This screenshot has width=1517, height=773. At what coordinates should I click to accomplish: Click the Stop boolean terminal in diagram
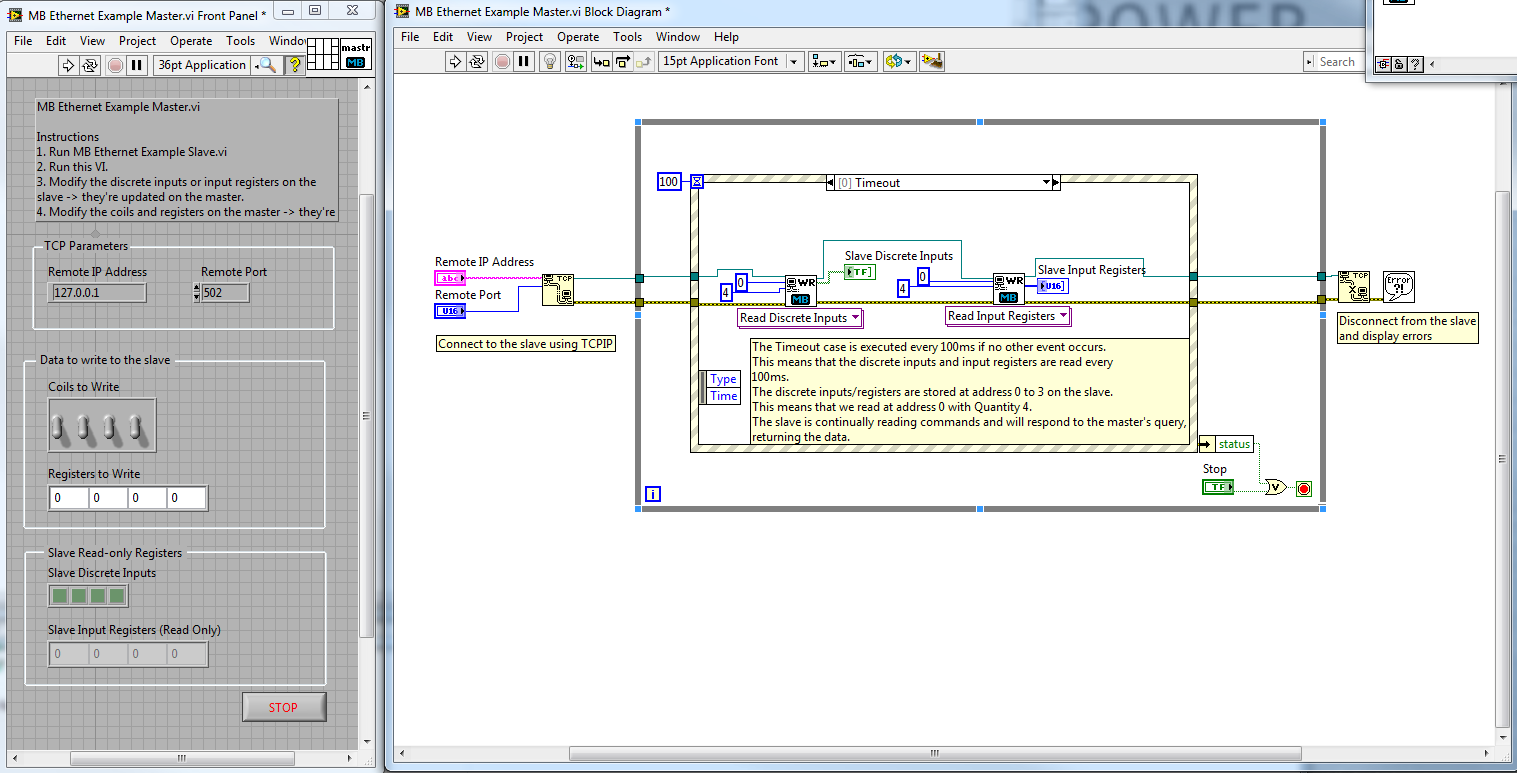point(1217,487)
